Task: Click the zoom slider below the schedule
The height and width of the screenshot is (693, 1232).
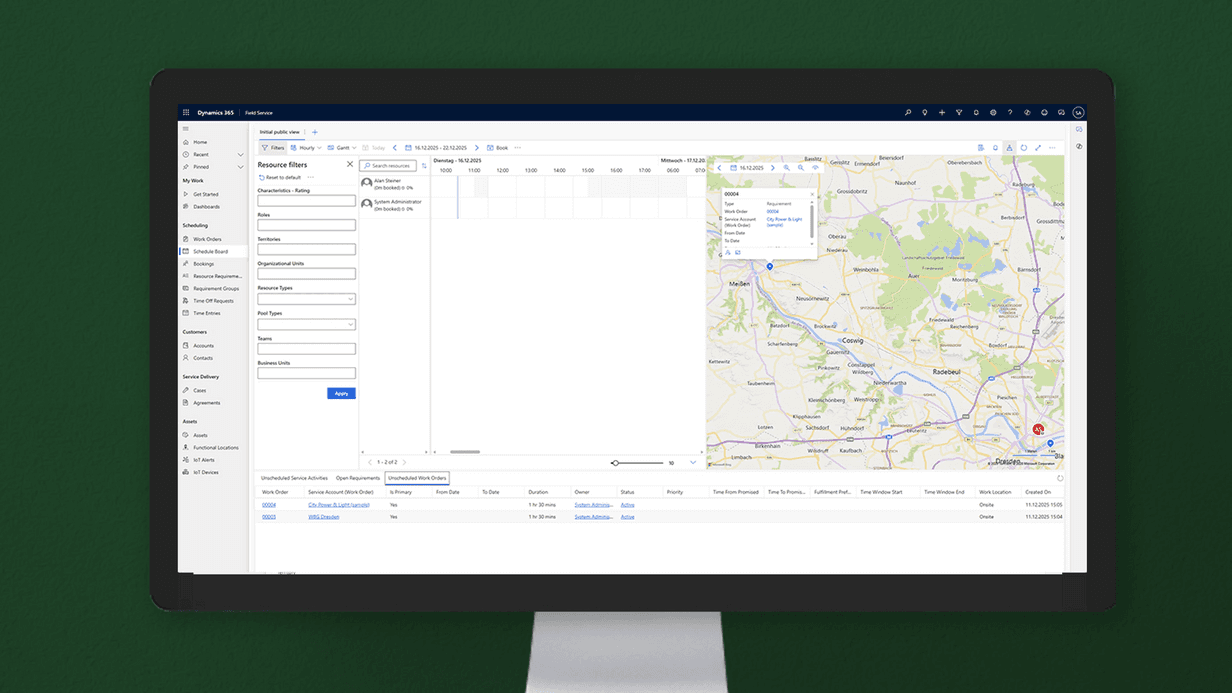Action: (x=638, y=463)
